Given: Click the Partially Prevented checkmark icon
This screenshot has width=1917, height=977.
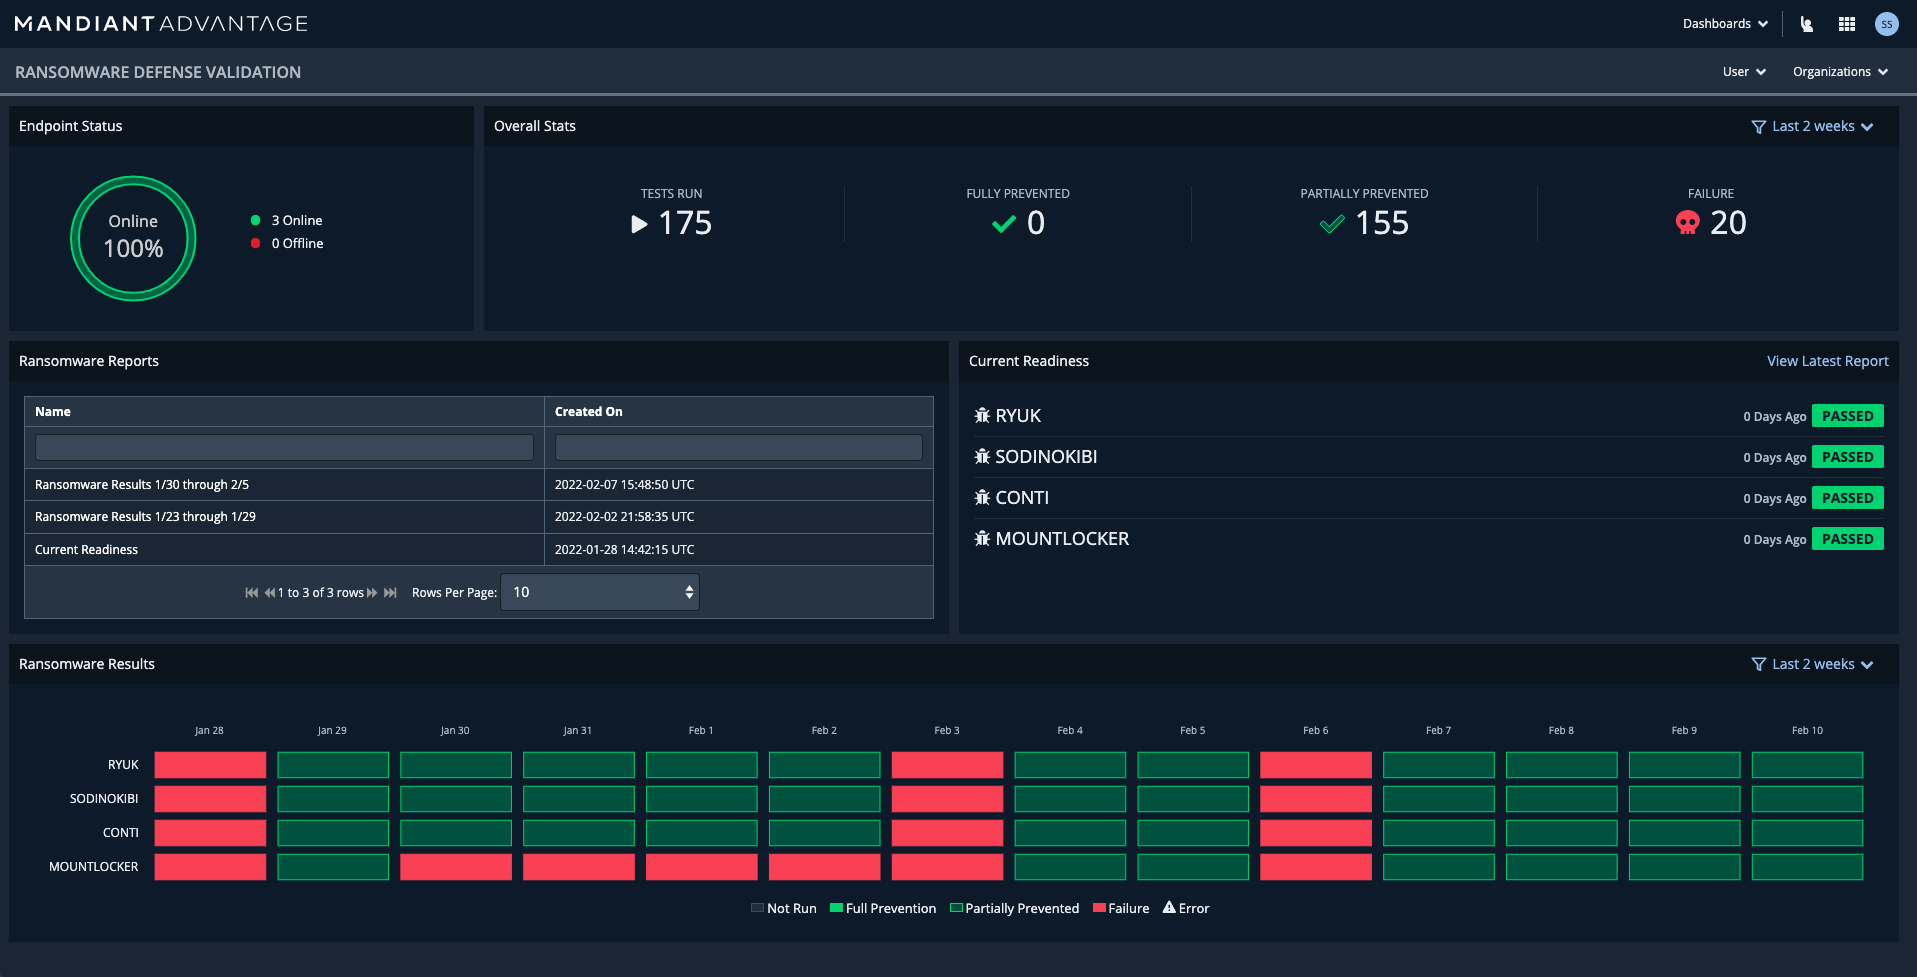Looking at the screenshot, I should coord(1332,224).
